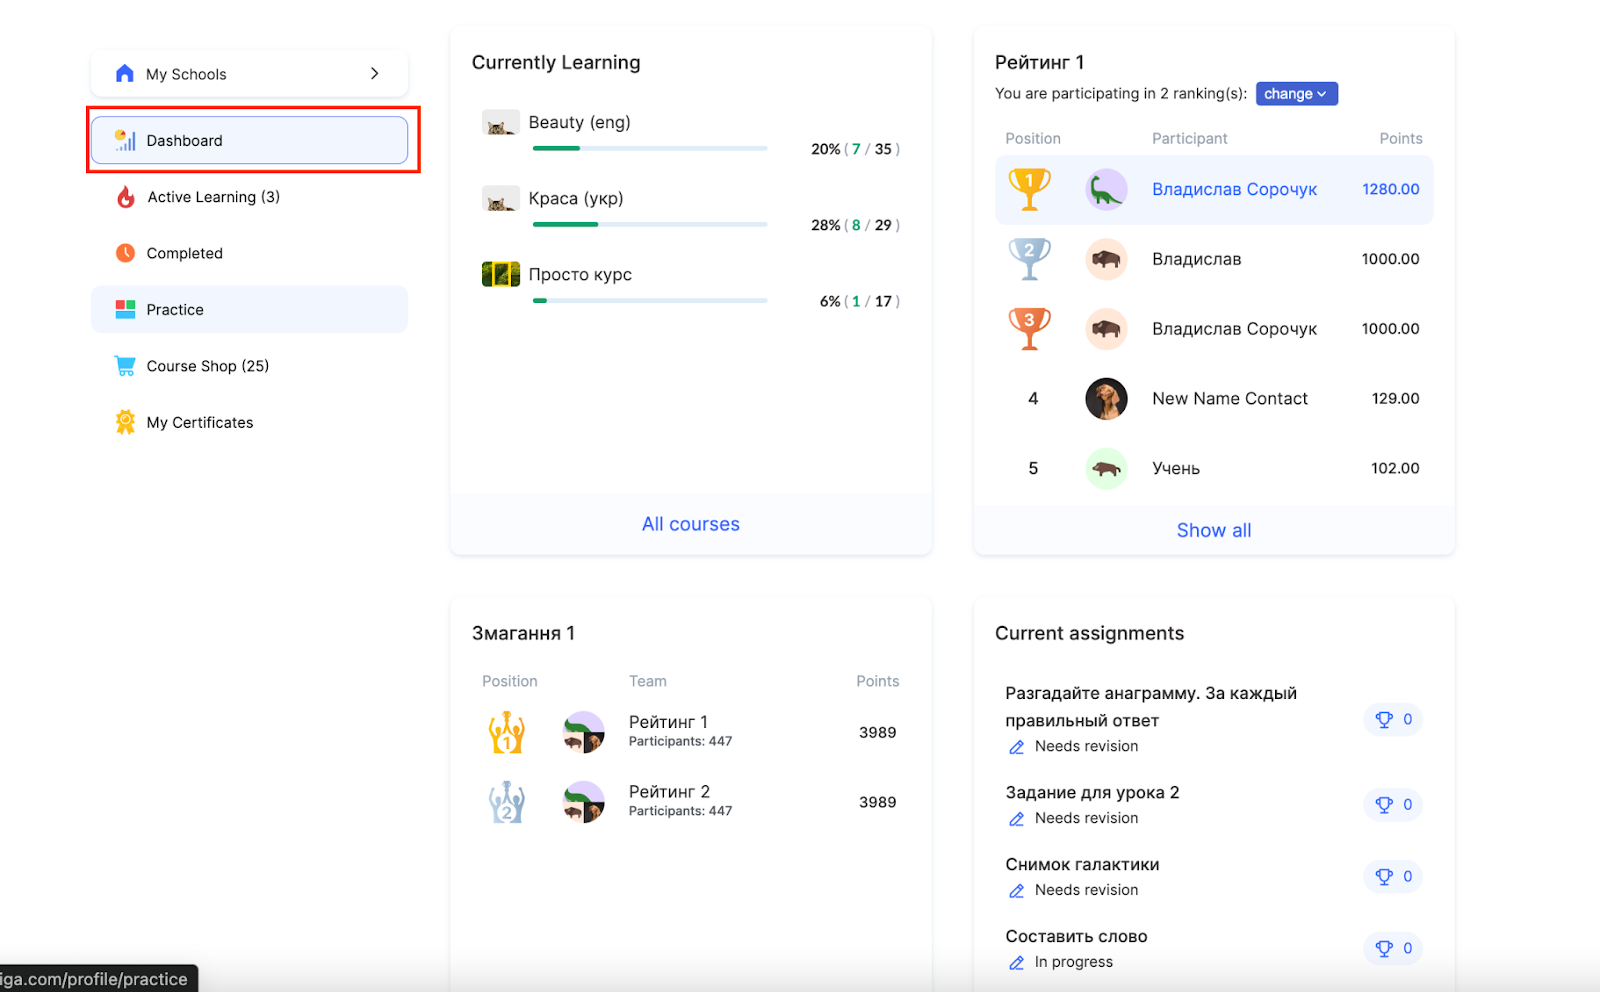The width and height of the screenshot is (1600, 992).
Task: Click the Course Shop cart icon
Action: pos(125,366)
